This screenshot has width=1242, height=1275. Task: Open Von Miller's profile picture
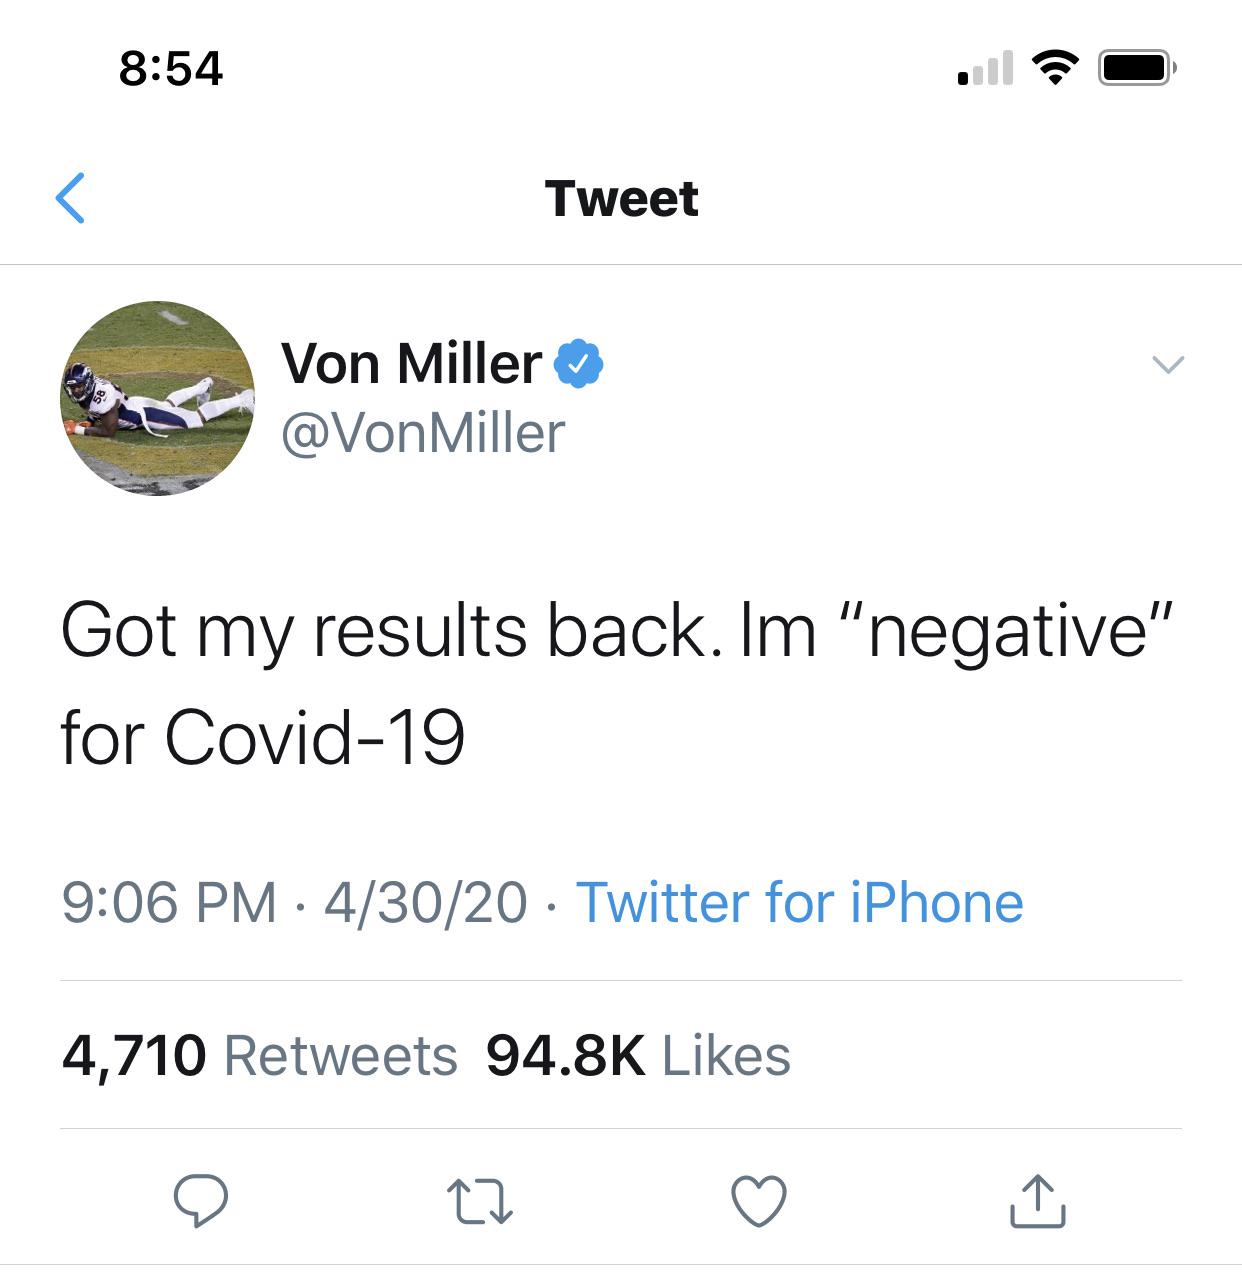(157, 398)
